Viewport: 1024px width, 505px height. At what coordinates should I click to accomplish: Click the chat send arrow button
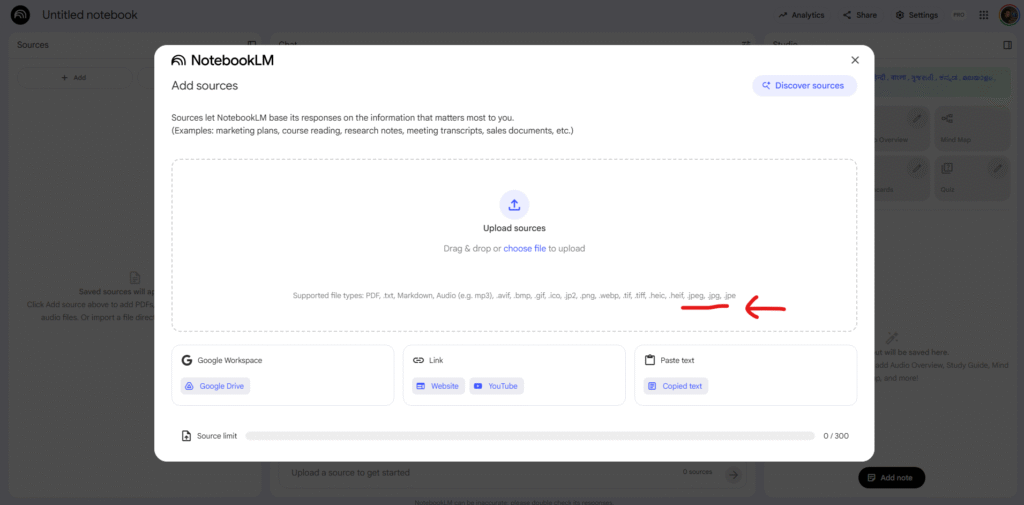[733, 474]
